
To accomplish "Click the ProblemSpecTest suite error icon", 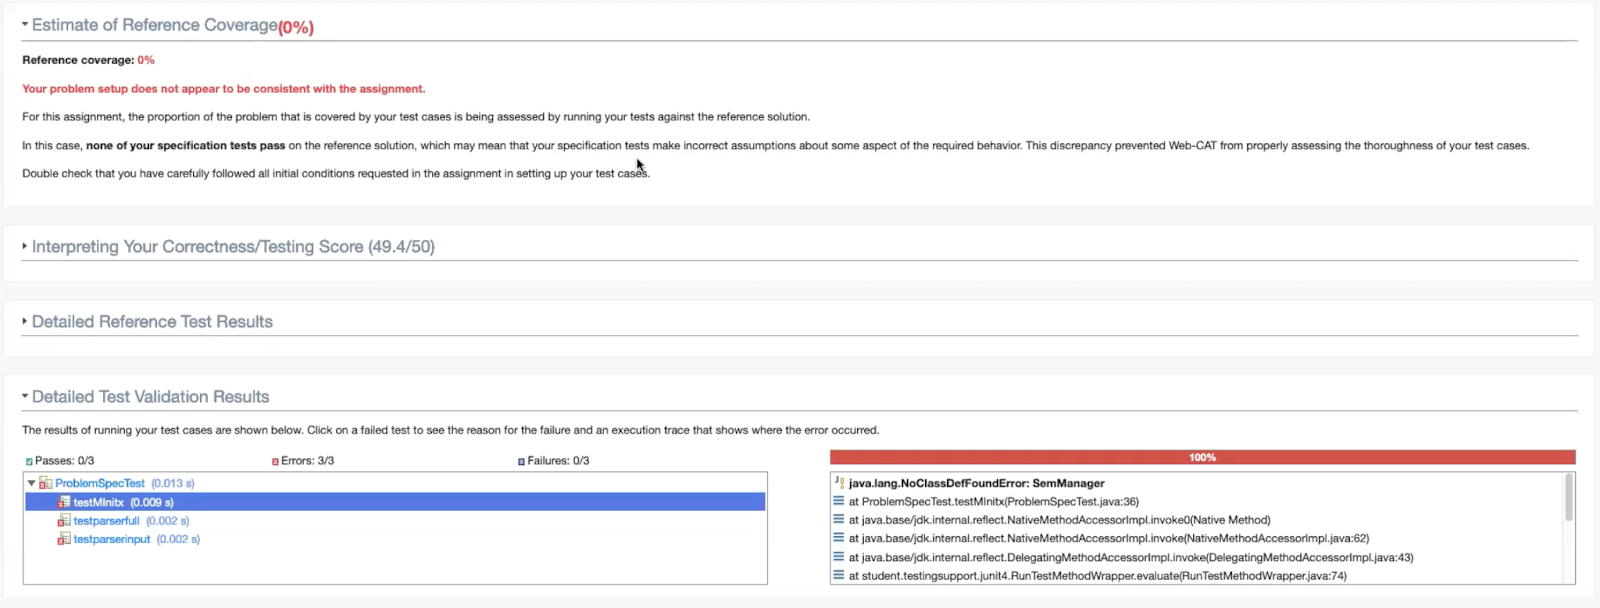I will [46, 483].
